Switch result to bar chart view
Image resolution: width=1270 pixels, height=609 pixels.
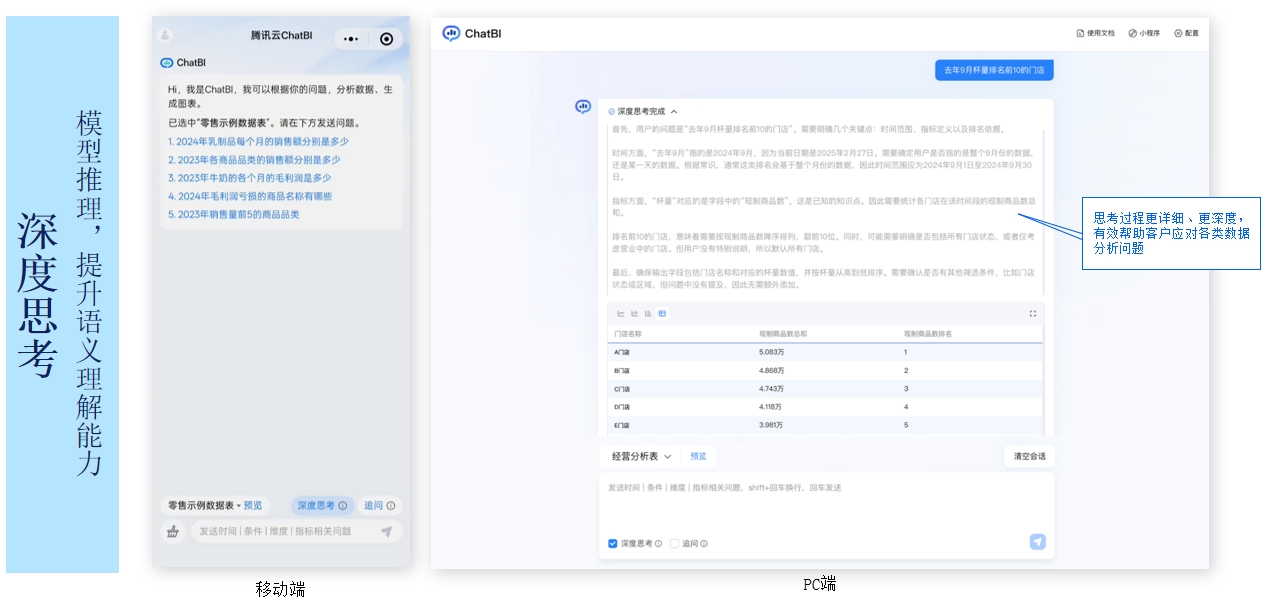(634, 314)
